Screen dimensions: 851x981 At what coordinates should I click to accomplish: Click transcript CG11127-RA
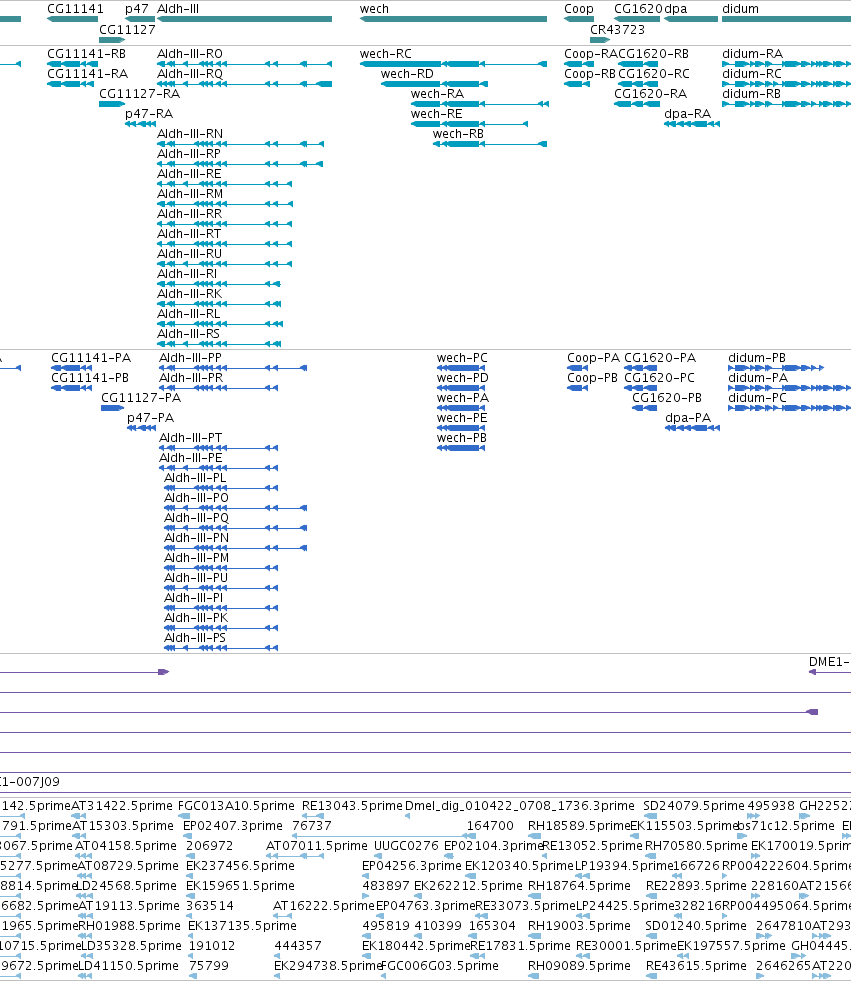(x=140, y=94)
